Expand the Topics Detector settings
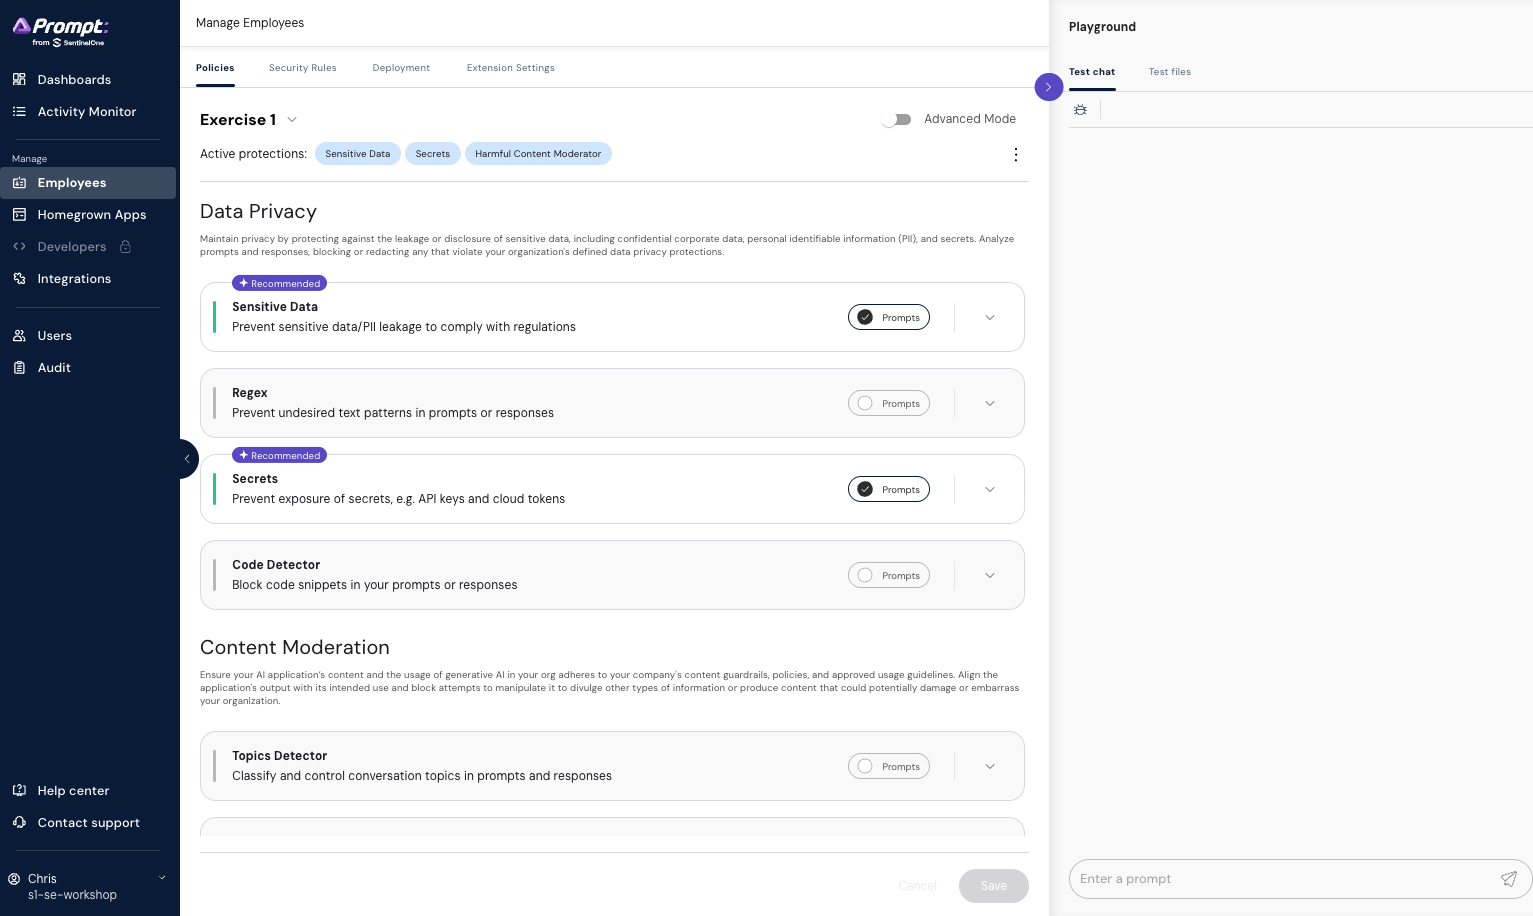 [x=989, y=766]
